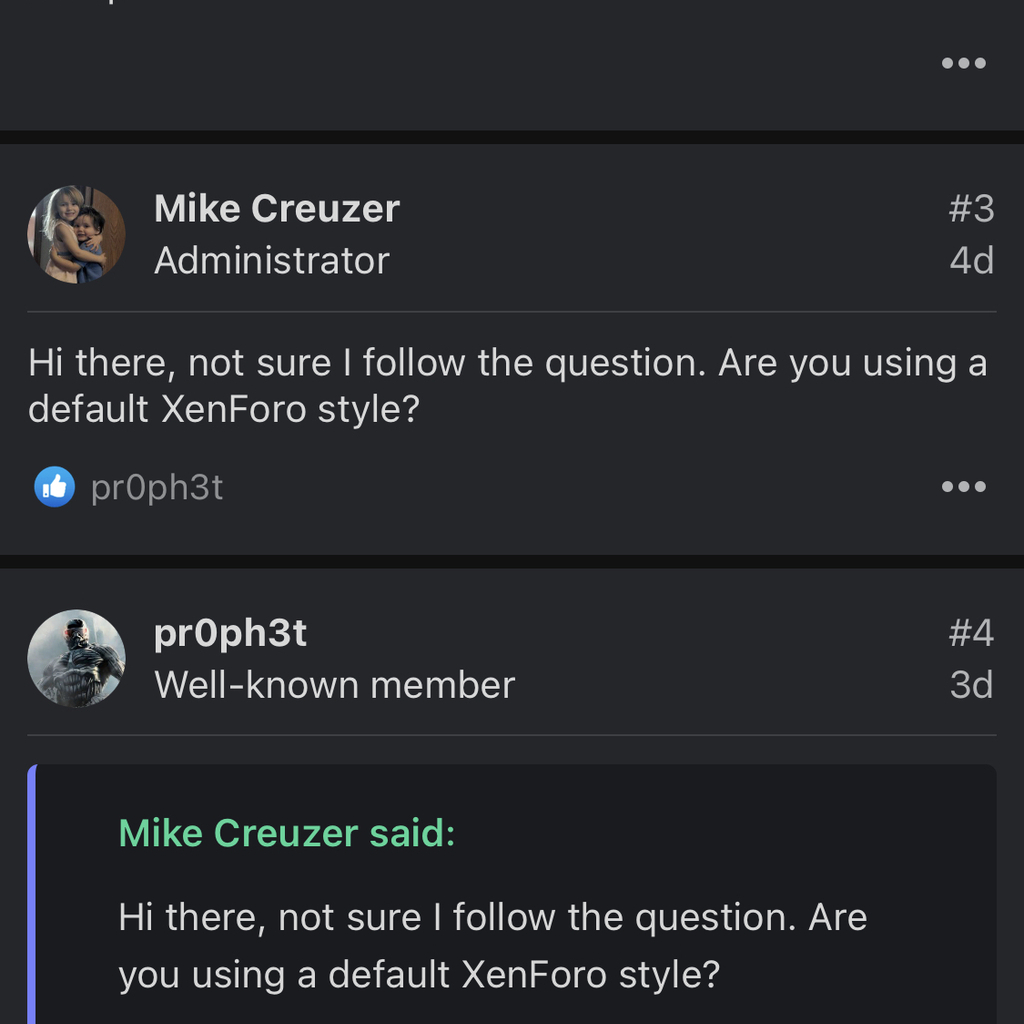Viewport: 1024px width, 1024px height.
Task: Click the blue thumbs-up like reaction icon
Action: click(x=54, y=487)
